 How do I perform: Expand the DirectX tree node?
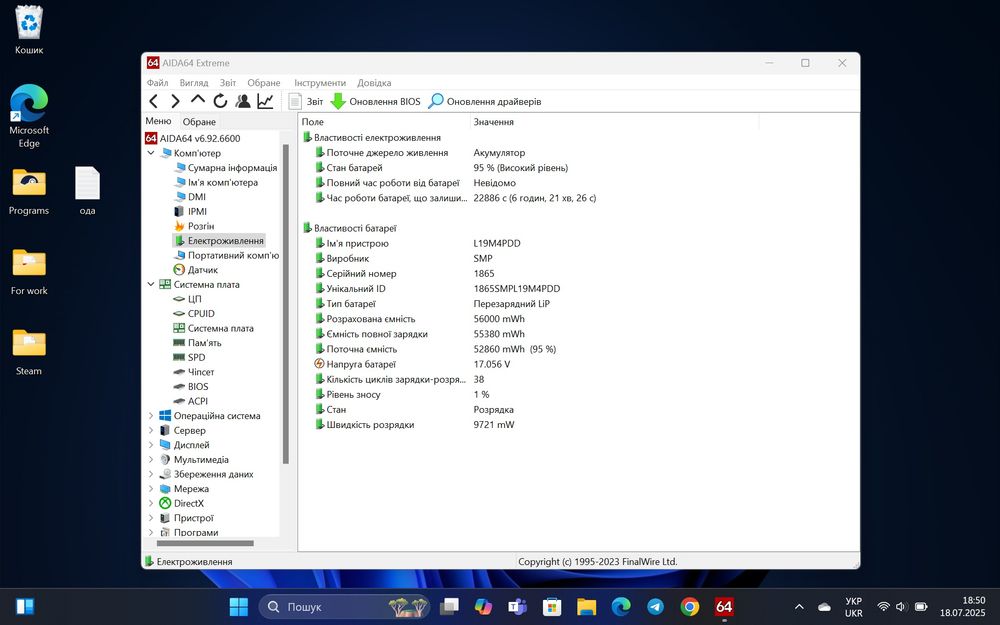pos(152,503)
